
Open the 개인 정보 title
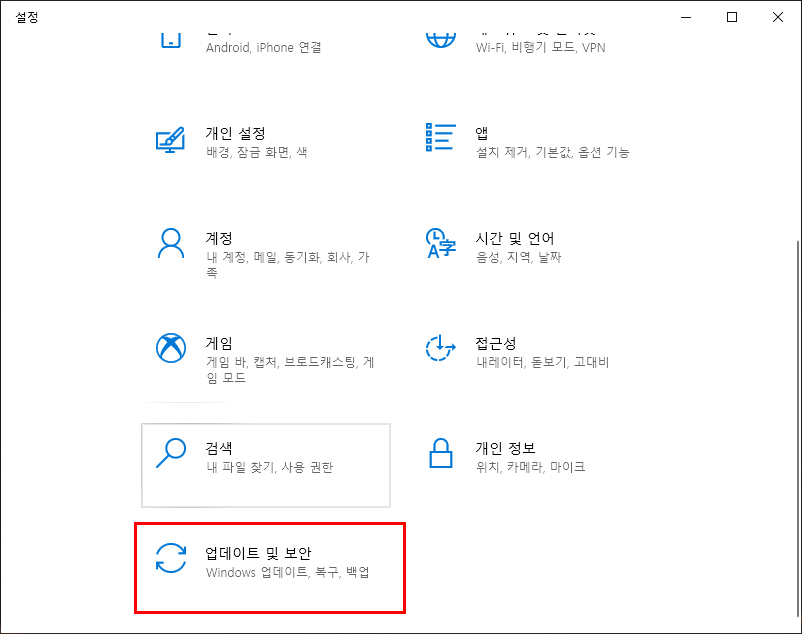(x=505, y=448)
